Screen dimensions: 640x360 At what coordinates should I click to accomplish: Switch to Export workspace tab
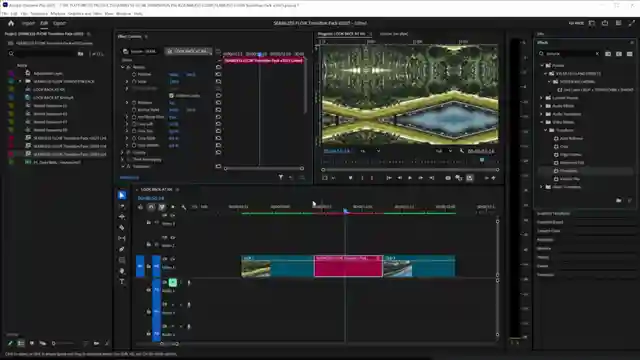tap(59, 23)
